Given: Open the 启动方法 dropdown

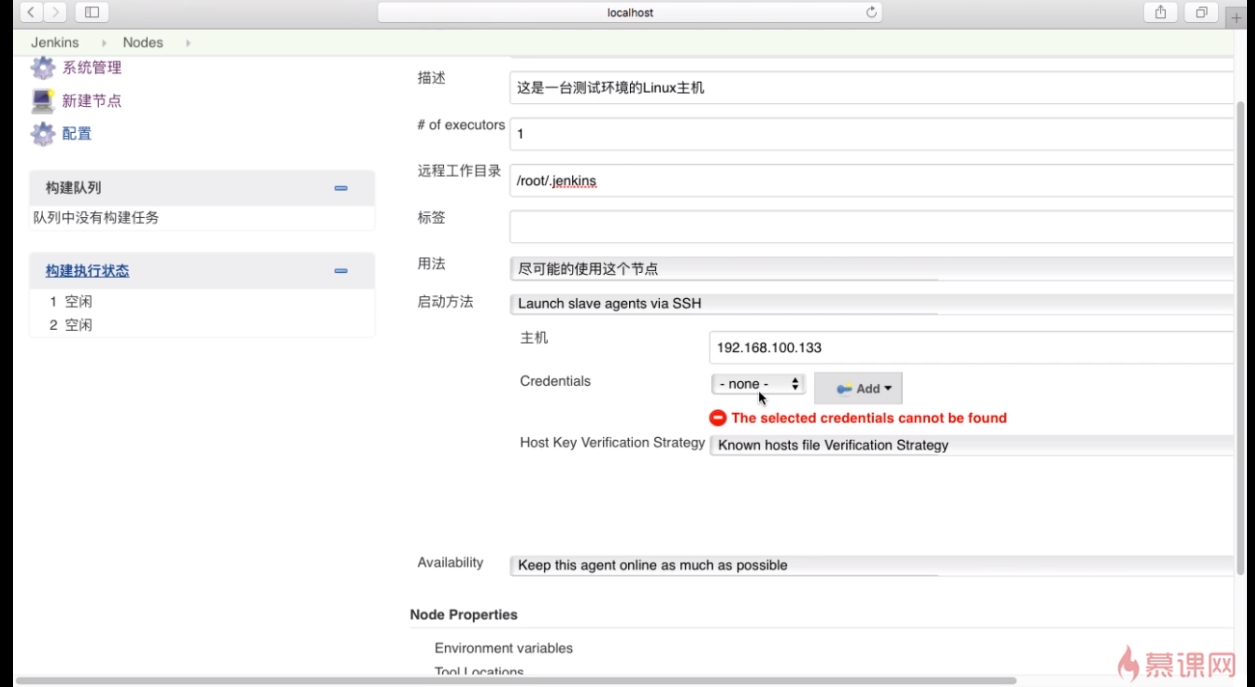Looking at the screenshot, I should coord(871,303).
